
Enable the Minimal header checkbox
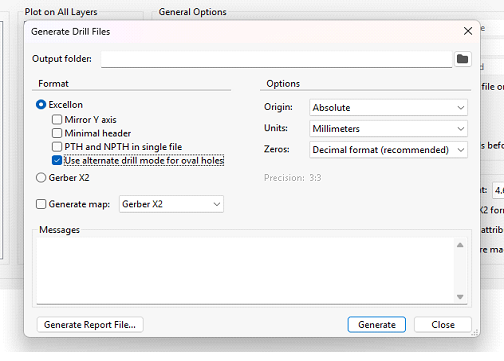57,133
